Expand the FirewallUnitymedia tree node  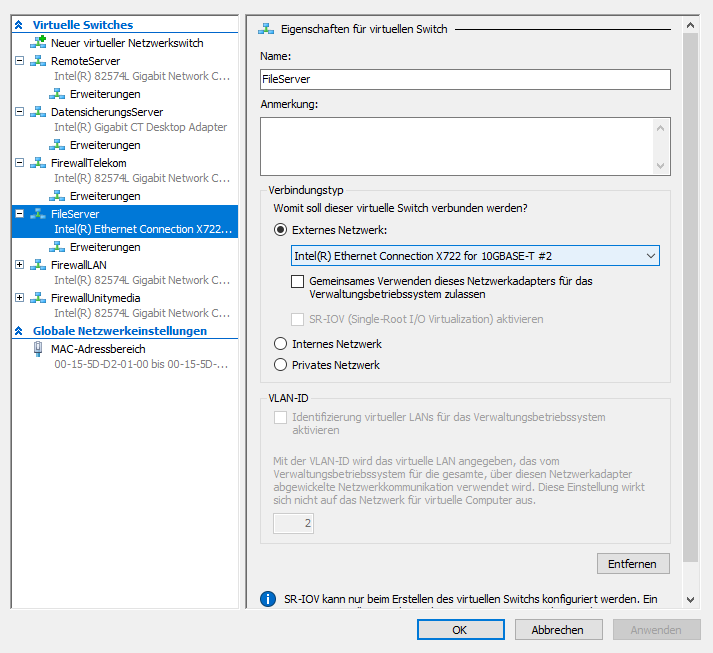[20, 297]
